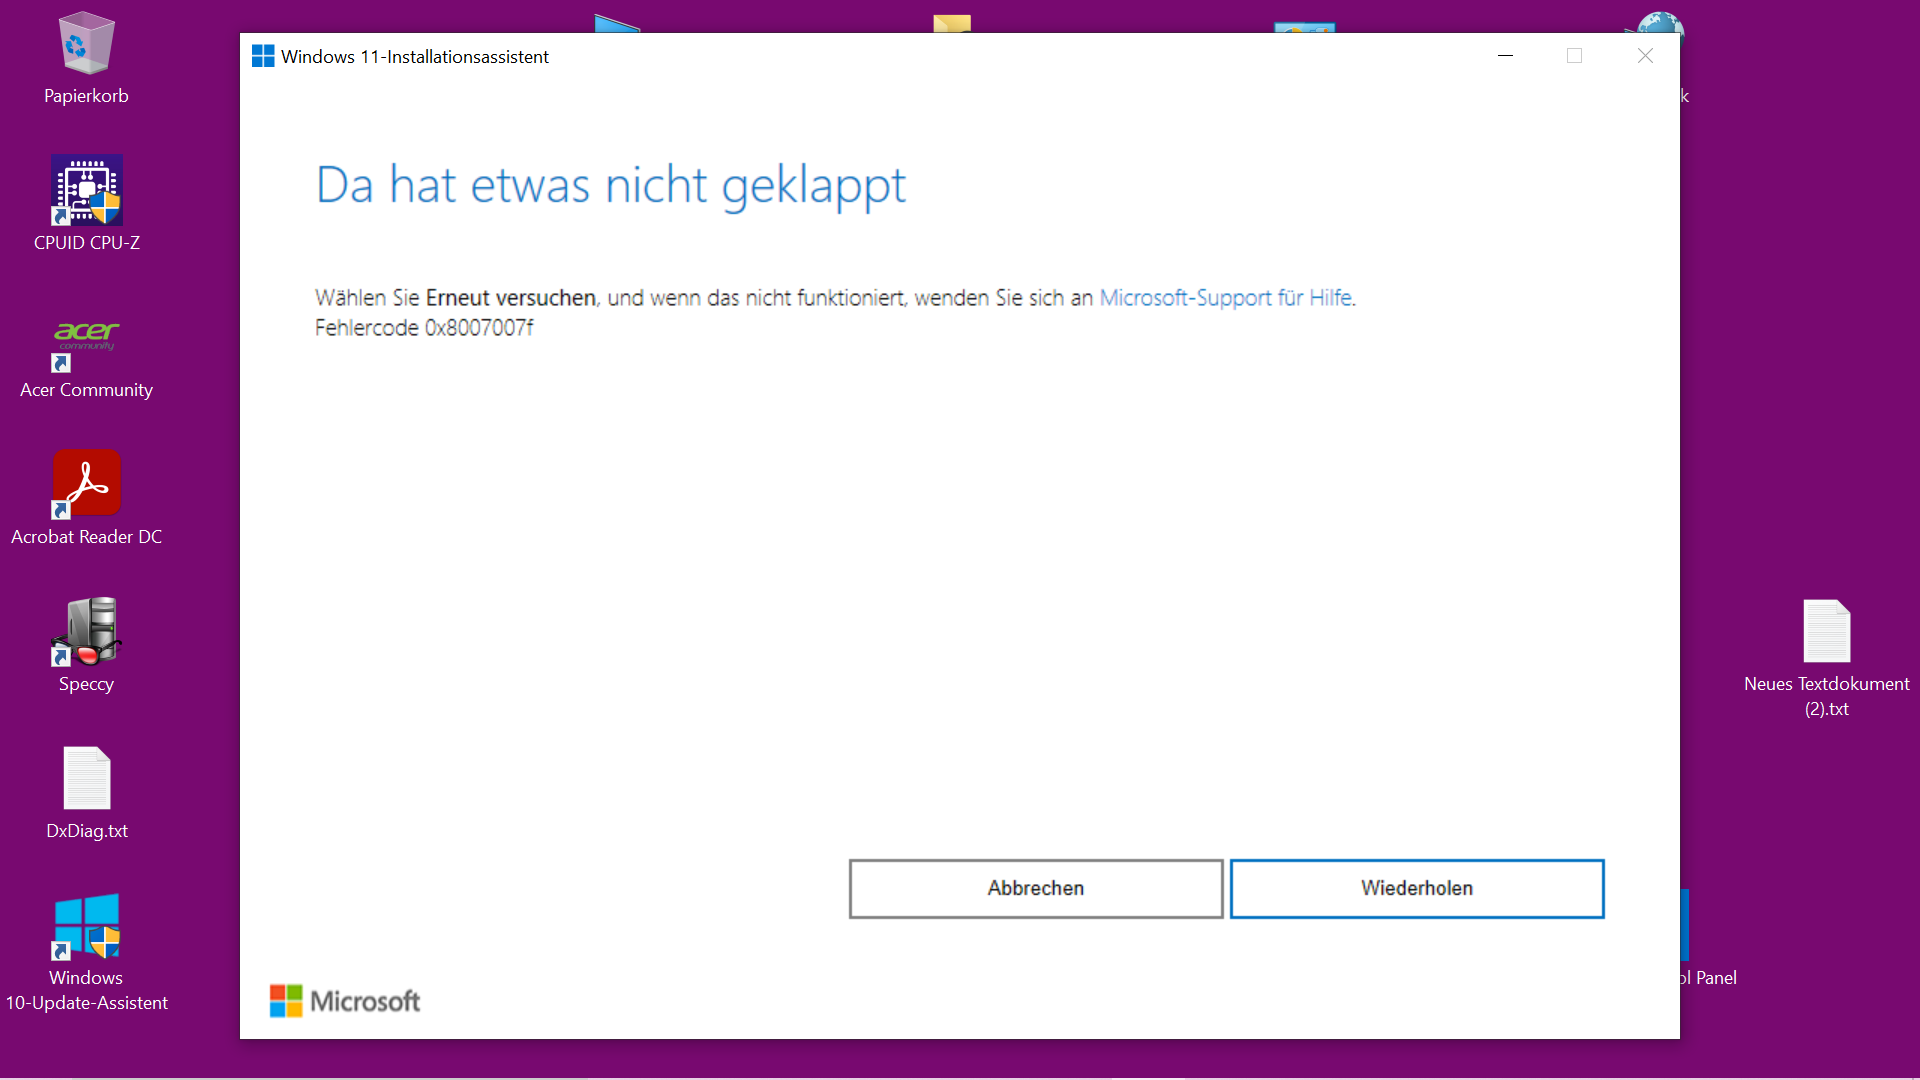Minimize the installation assistant window
The width and height of the screenshot is (1920, 1080).
coord(1505,56)
